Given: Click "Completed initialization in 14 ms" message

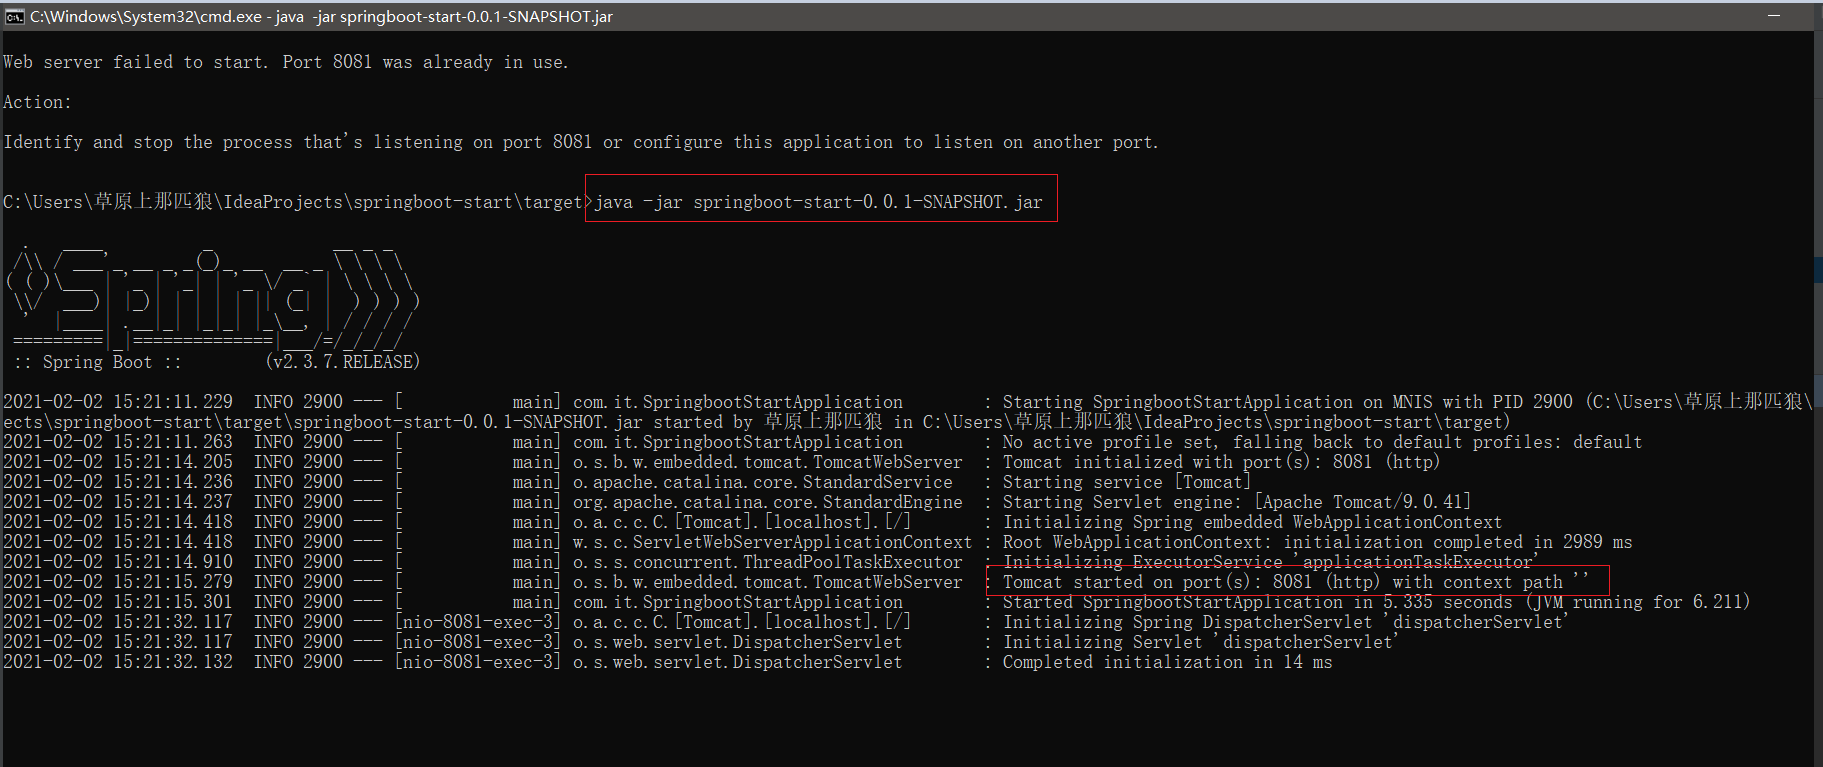Looking at the screenshot, I should [1167, 662].
